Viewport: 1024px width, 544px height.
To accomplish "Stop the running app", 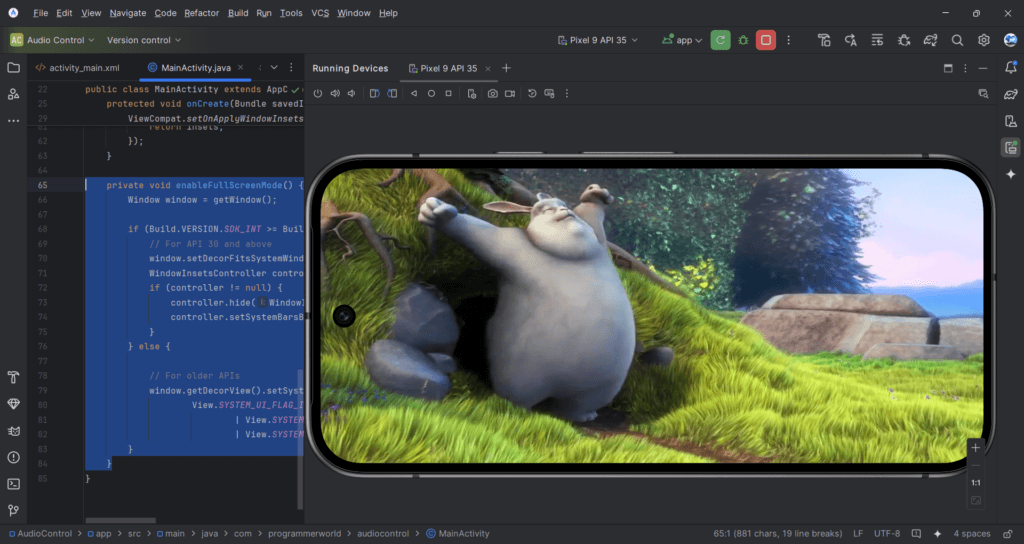I will (766, 40).
